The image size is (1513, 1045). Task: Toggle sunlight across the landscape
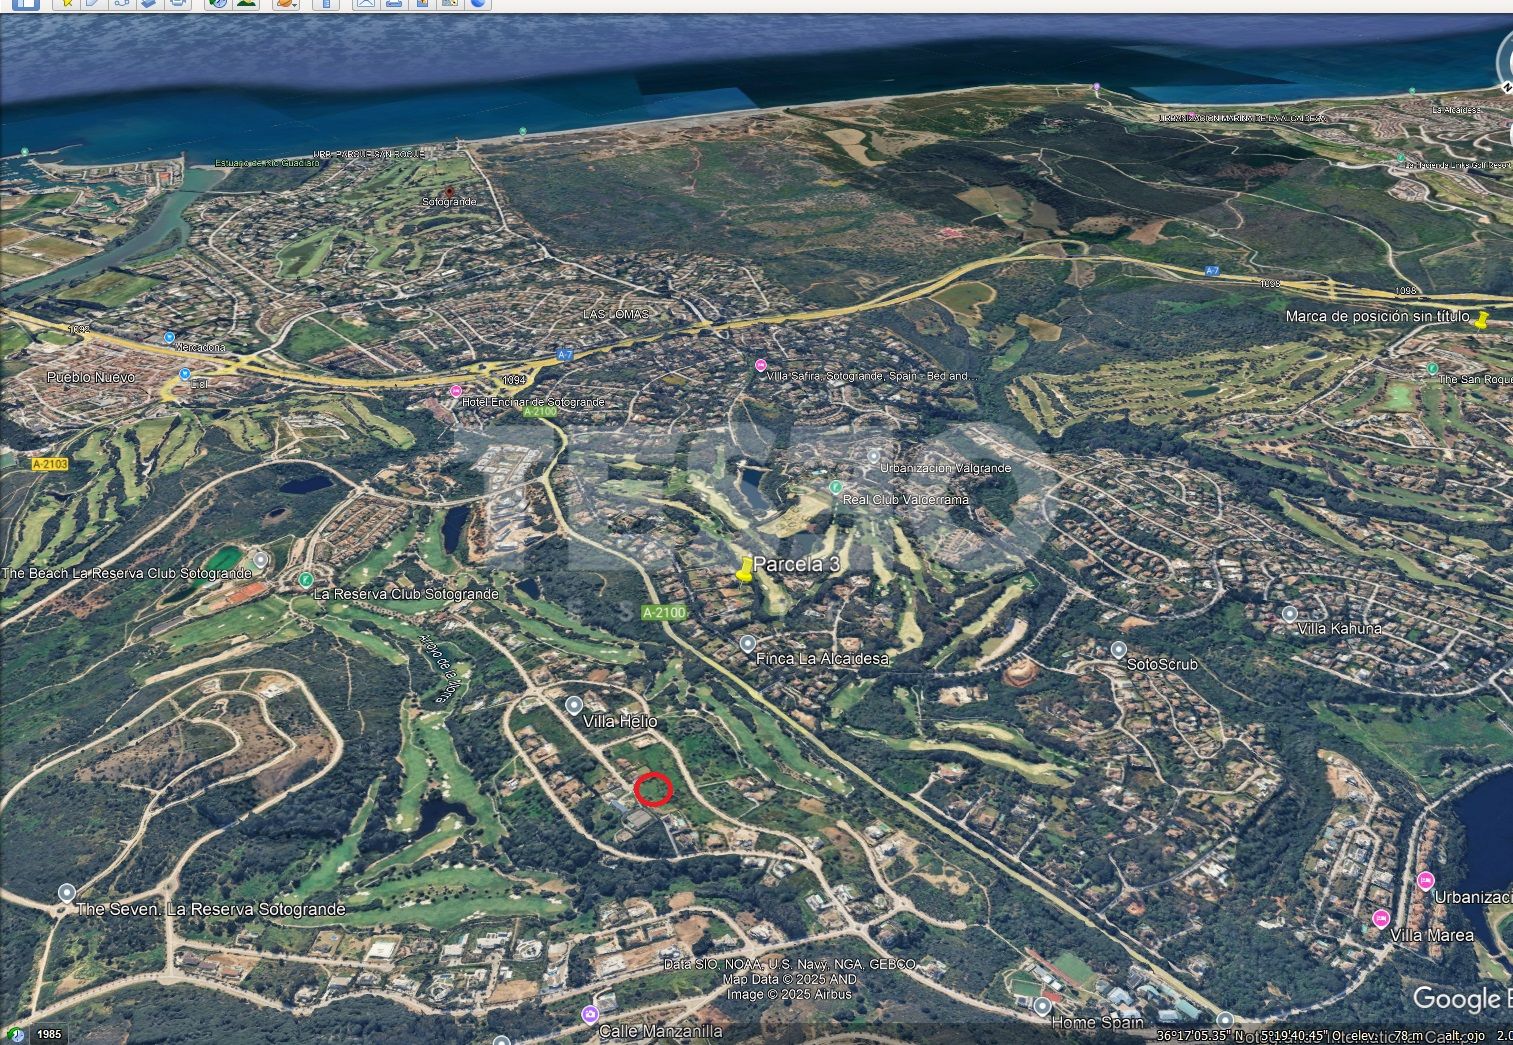[x=245, y=3]
